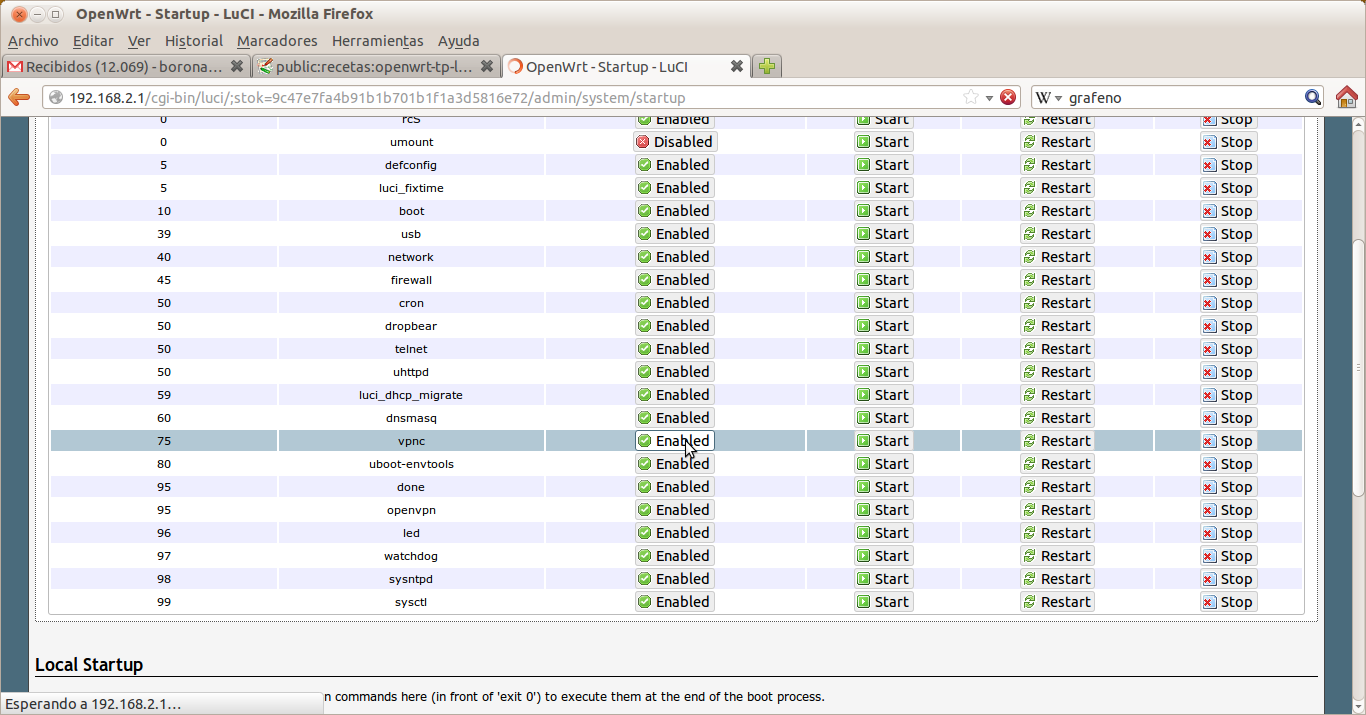Open the Marcadores menu

(277, 41)
